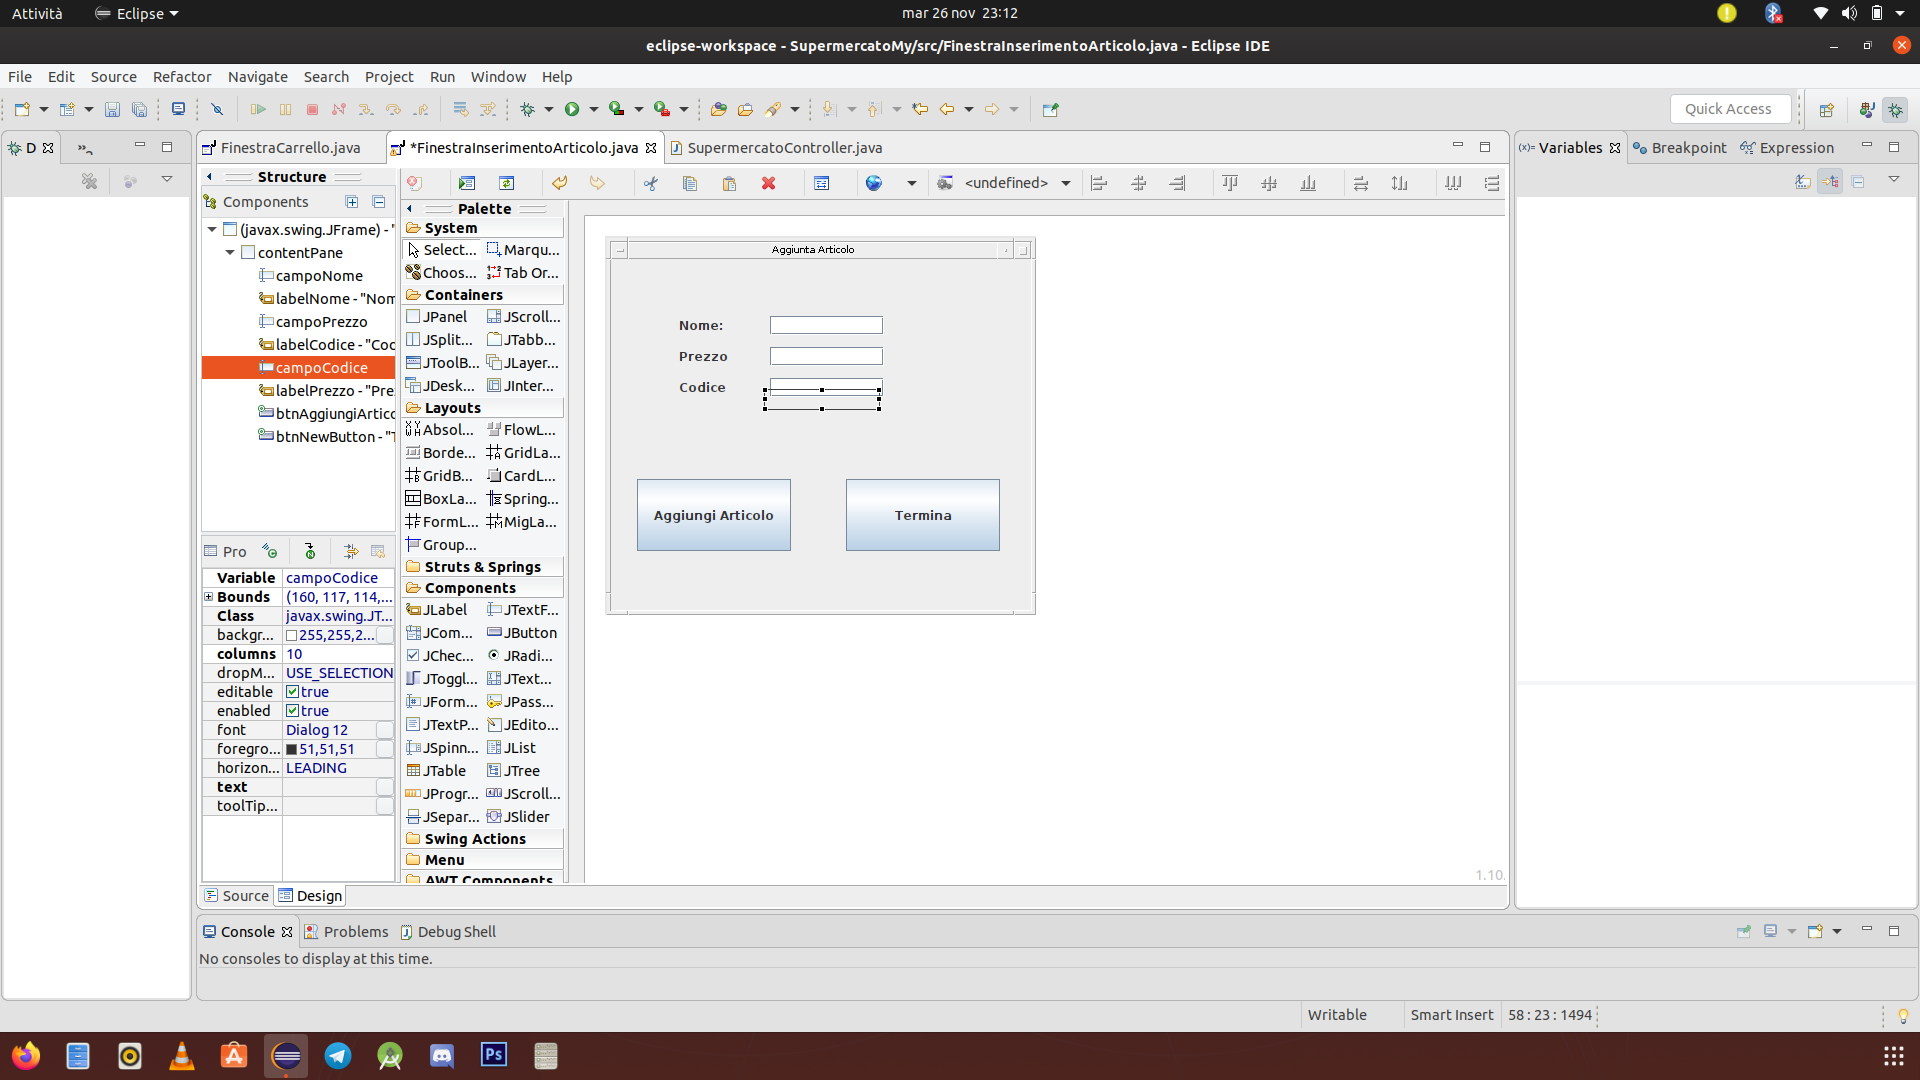The image size is (1920, 1080).
Task: Click the Aggiungi Articolo button in design
Action: (x=714, y=515)
